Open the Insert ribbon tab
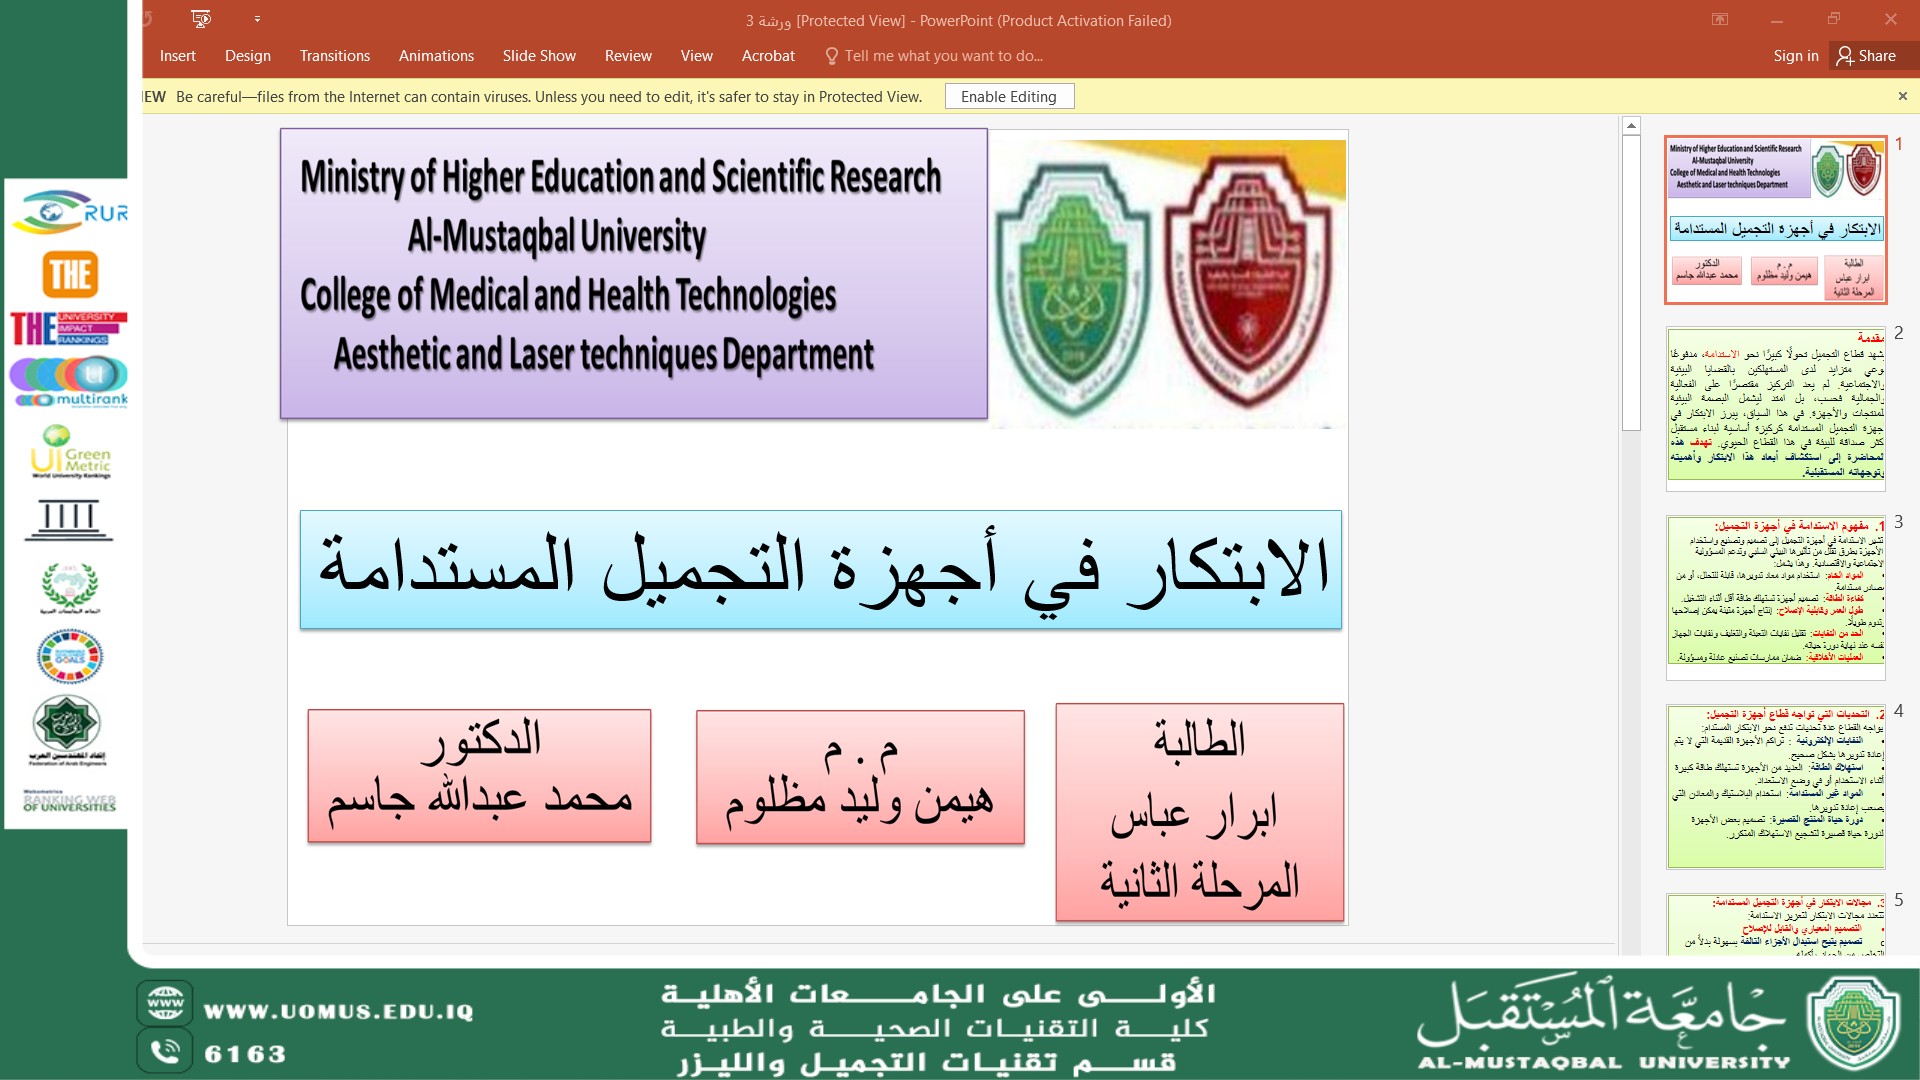Screen dimensions: 1920x1080 [177, 56]
